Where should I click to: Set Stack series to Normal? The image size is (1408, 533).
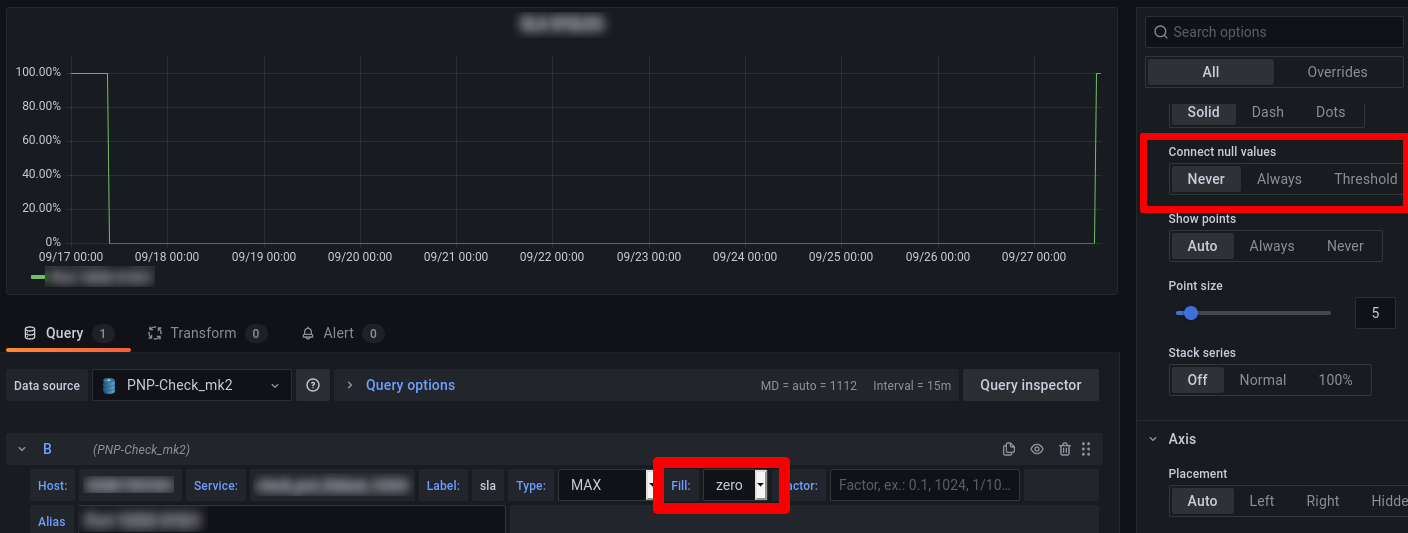(1262, 380)
